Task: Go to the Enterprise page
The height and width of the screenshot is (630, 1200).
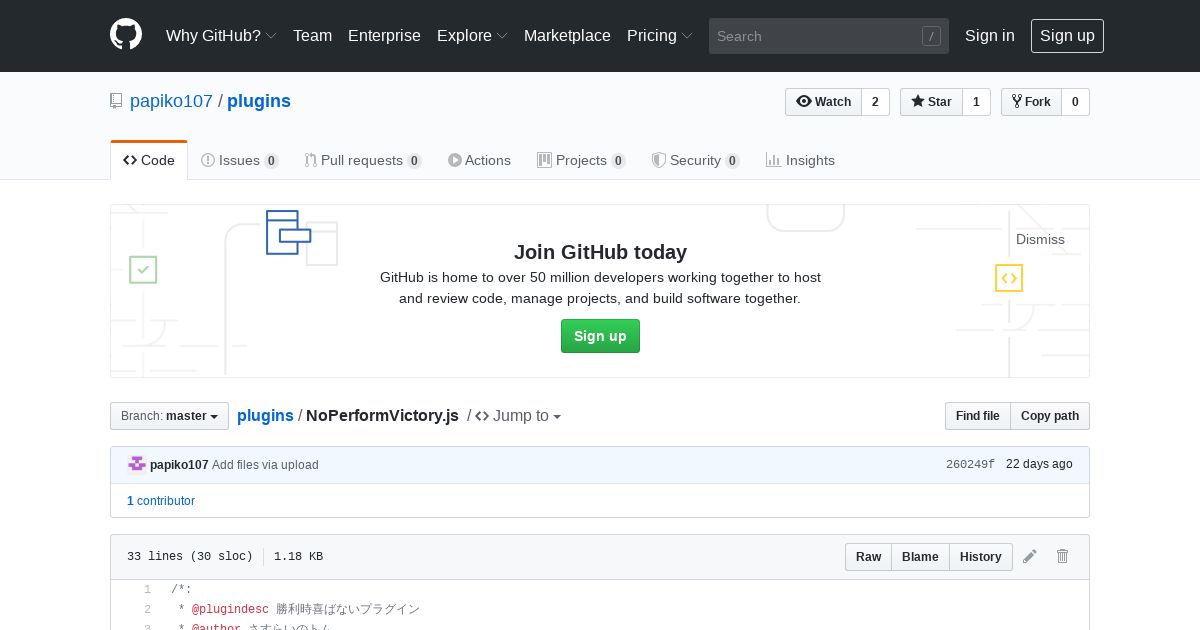Action: pos(384,36)
